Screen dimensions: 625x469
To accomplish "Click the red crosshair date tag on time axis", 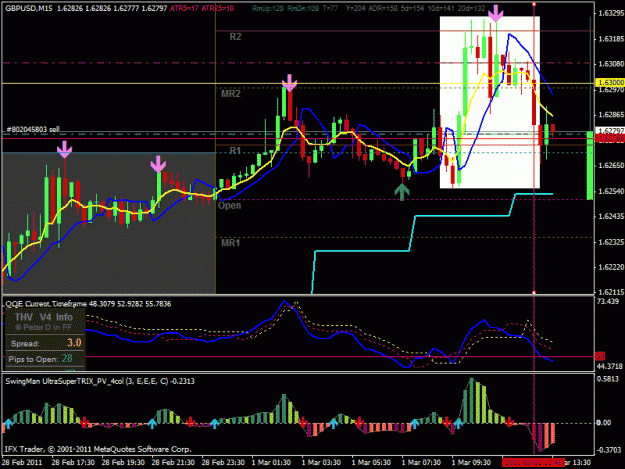I will coord(533,462).
